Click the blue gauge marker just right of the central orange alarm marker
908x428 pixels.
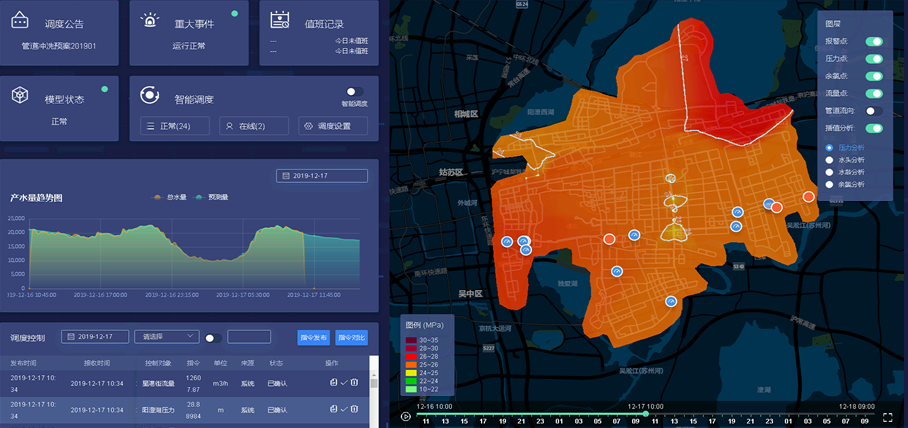coord(634,235)
